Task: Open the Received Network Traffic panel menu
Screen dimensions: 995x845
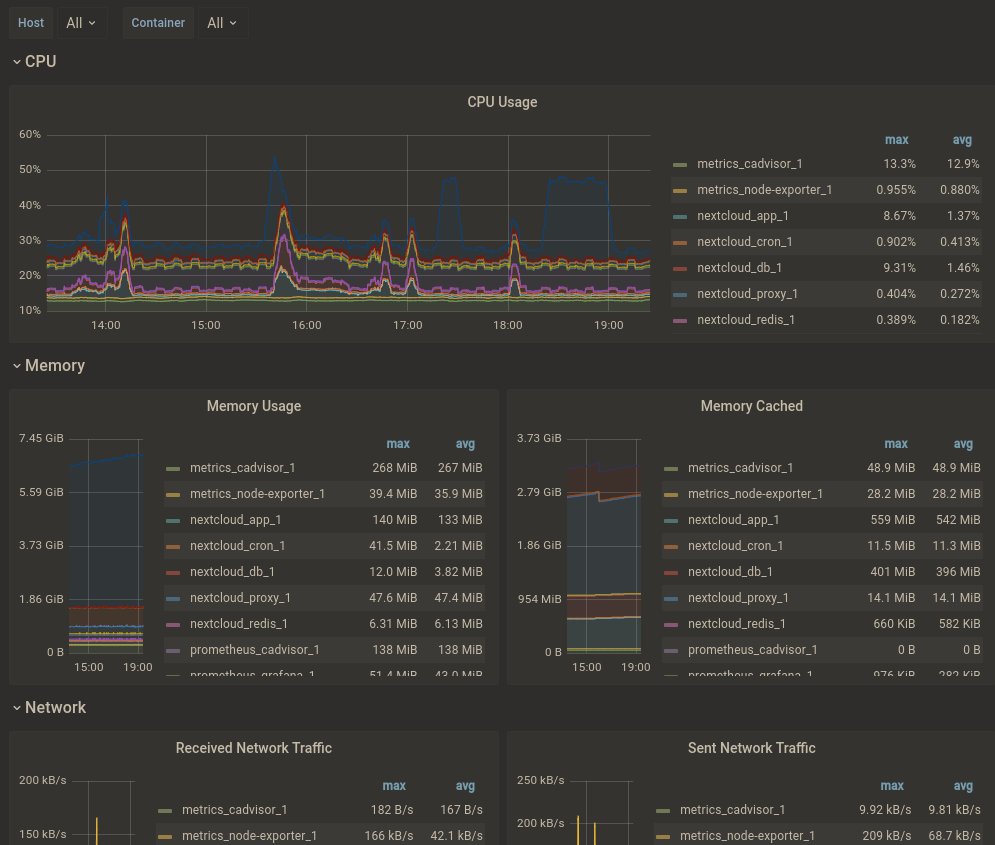Action: (254, 748)
